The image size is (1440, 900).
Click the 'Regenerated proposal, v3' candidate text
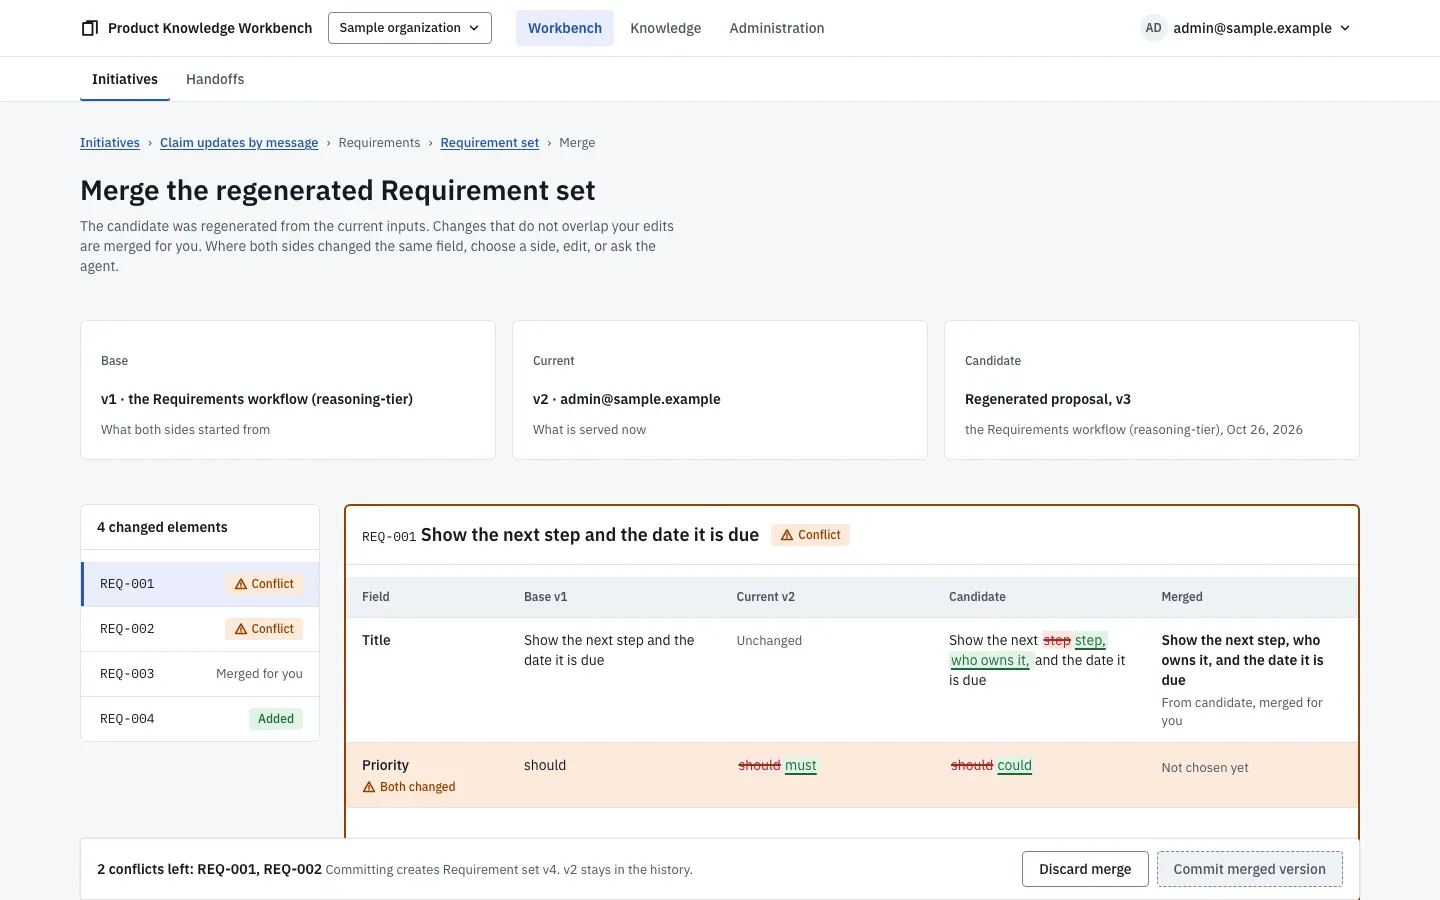tap(1048, 399)
